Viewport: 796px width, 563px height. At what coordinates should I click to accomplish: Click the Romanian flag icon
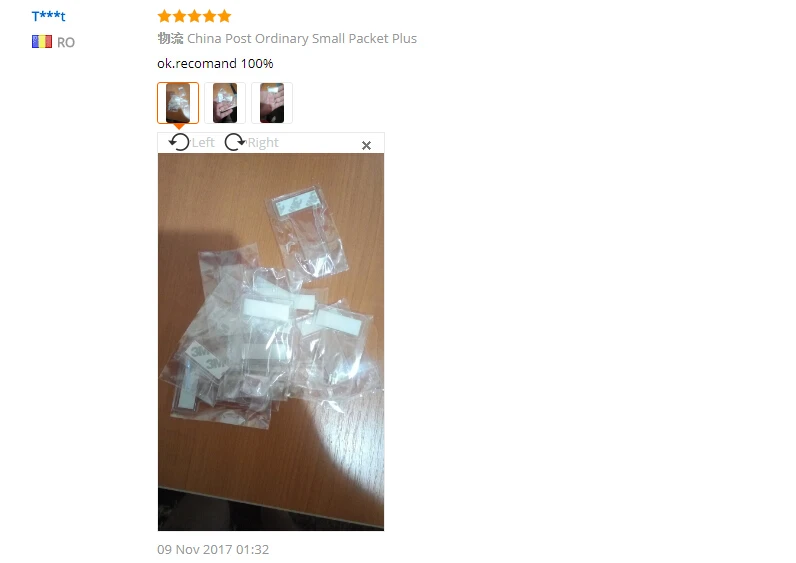click(42, 42)
